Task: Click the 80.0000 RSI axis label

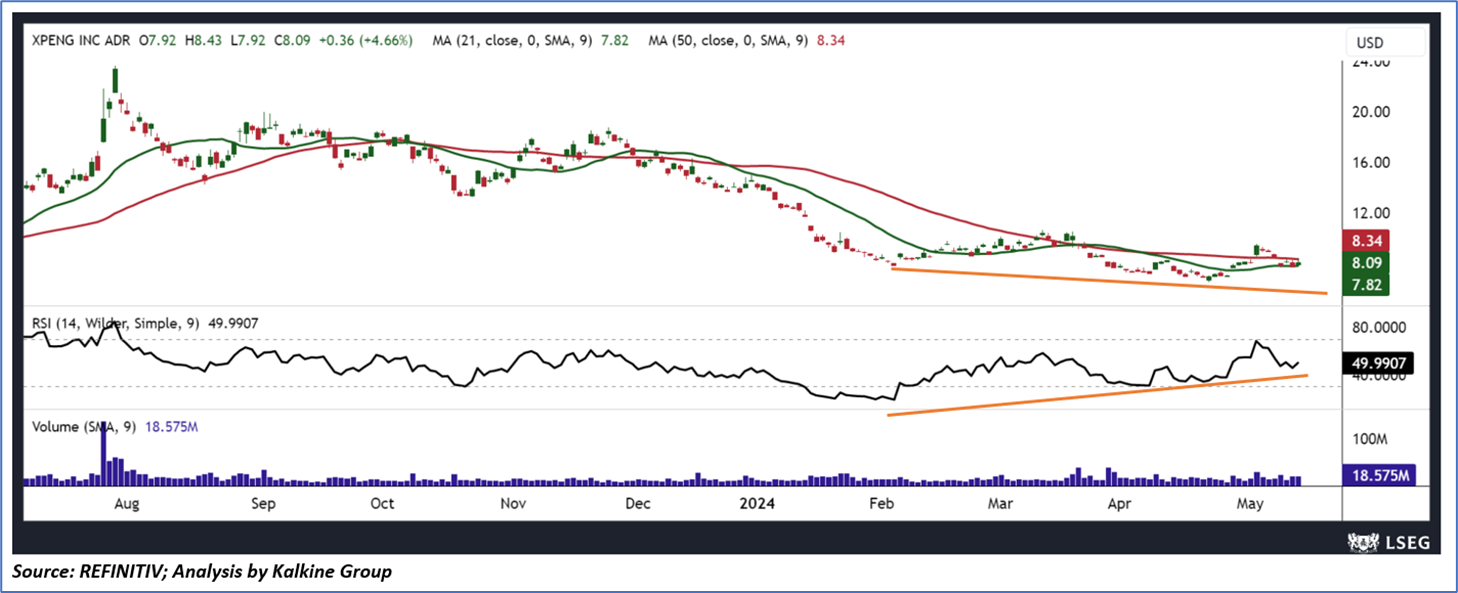Action: click(x=1378, y=327)
